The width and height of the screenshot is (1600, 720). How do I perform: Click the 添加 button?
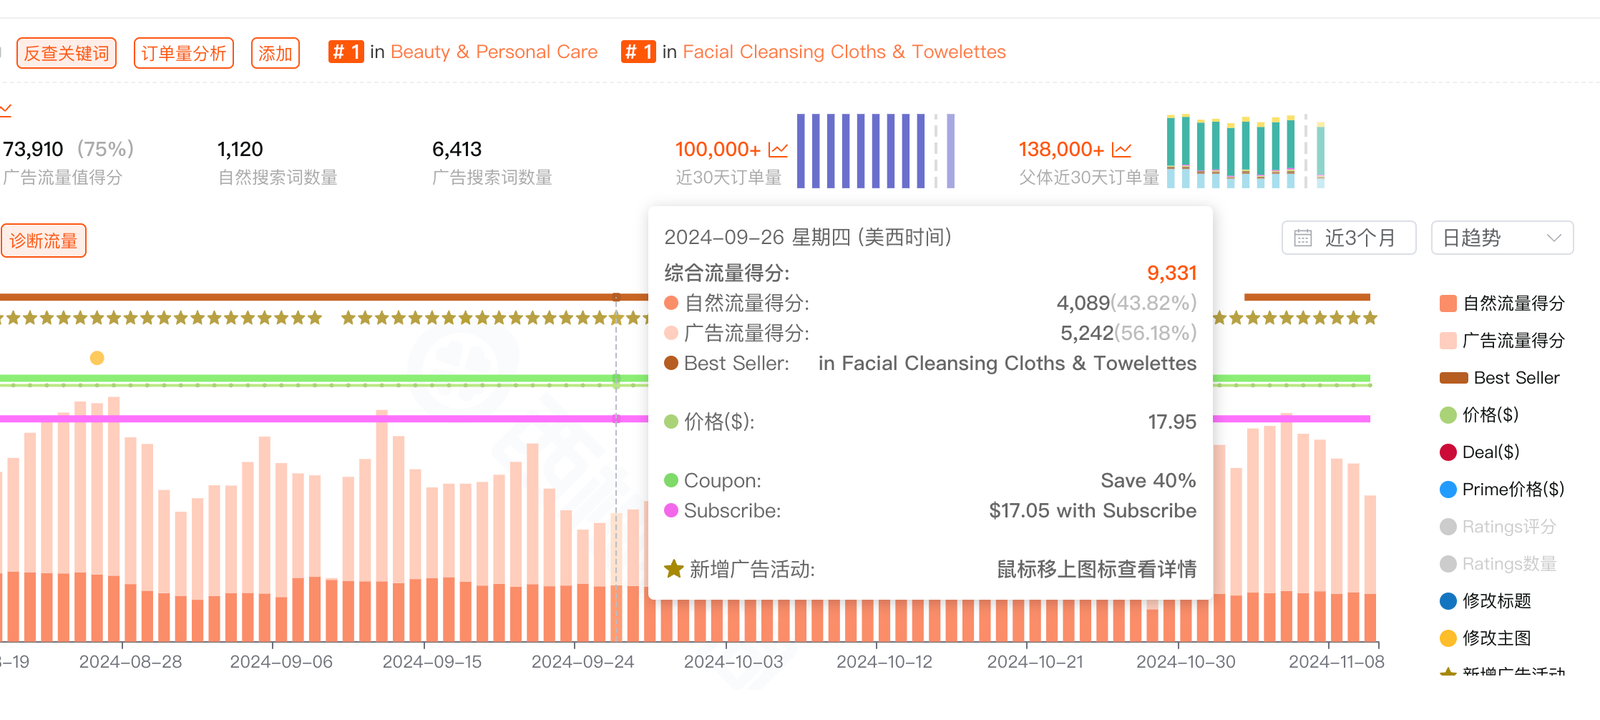pyautogui.click(x=275, y=53)
